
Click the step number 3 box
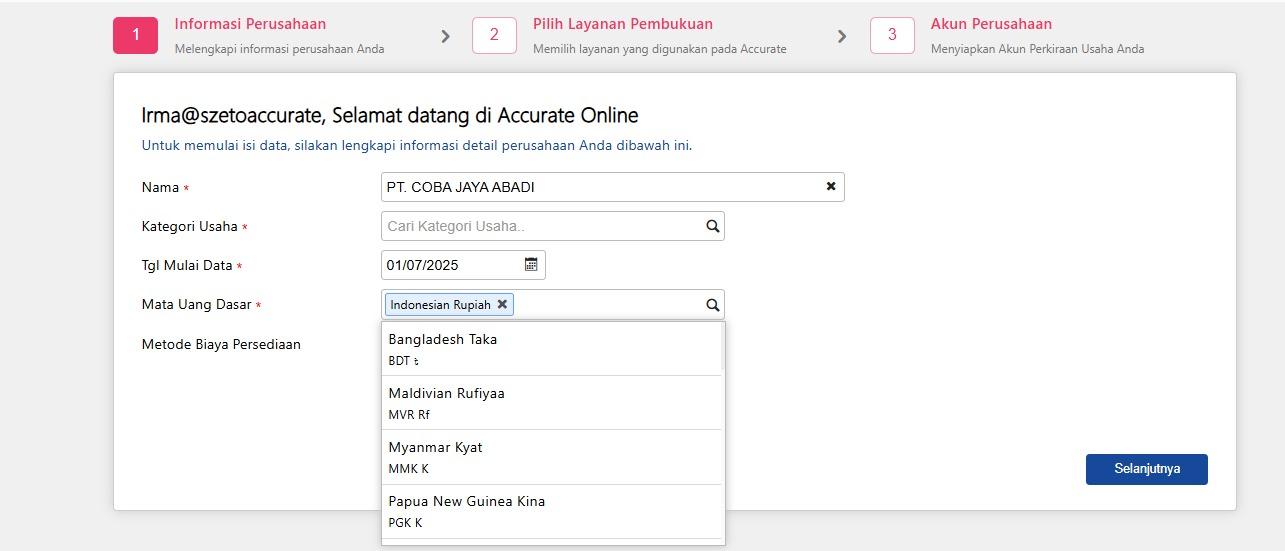pos(892,35)
